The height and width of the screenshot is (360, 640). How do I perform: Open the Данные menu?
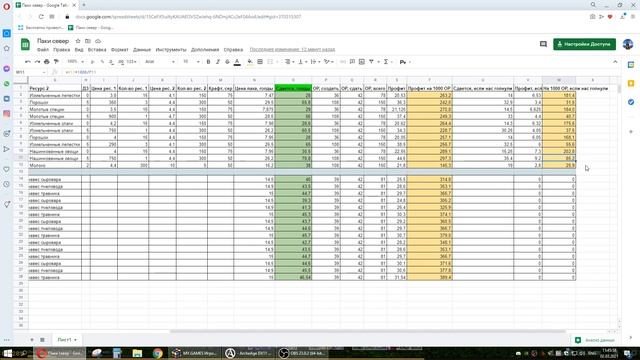pyautogui.click(x=142, y=49)
